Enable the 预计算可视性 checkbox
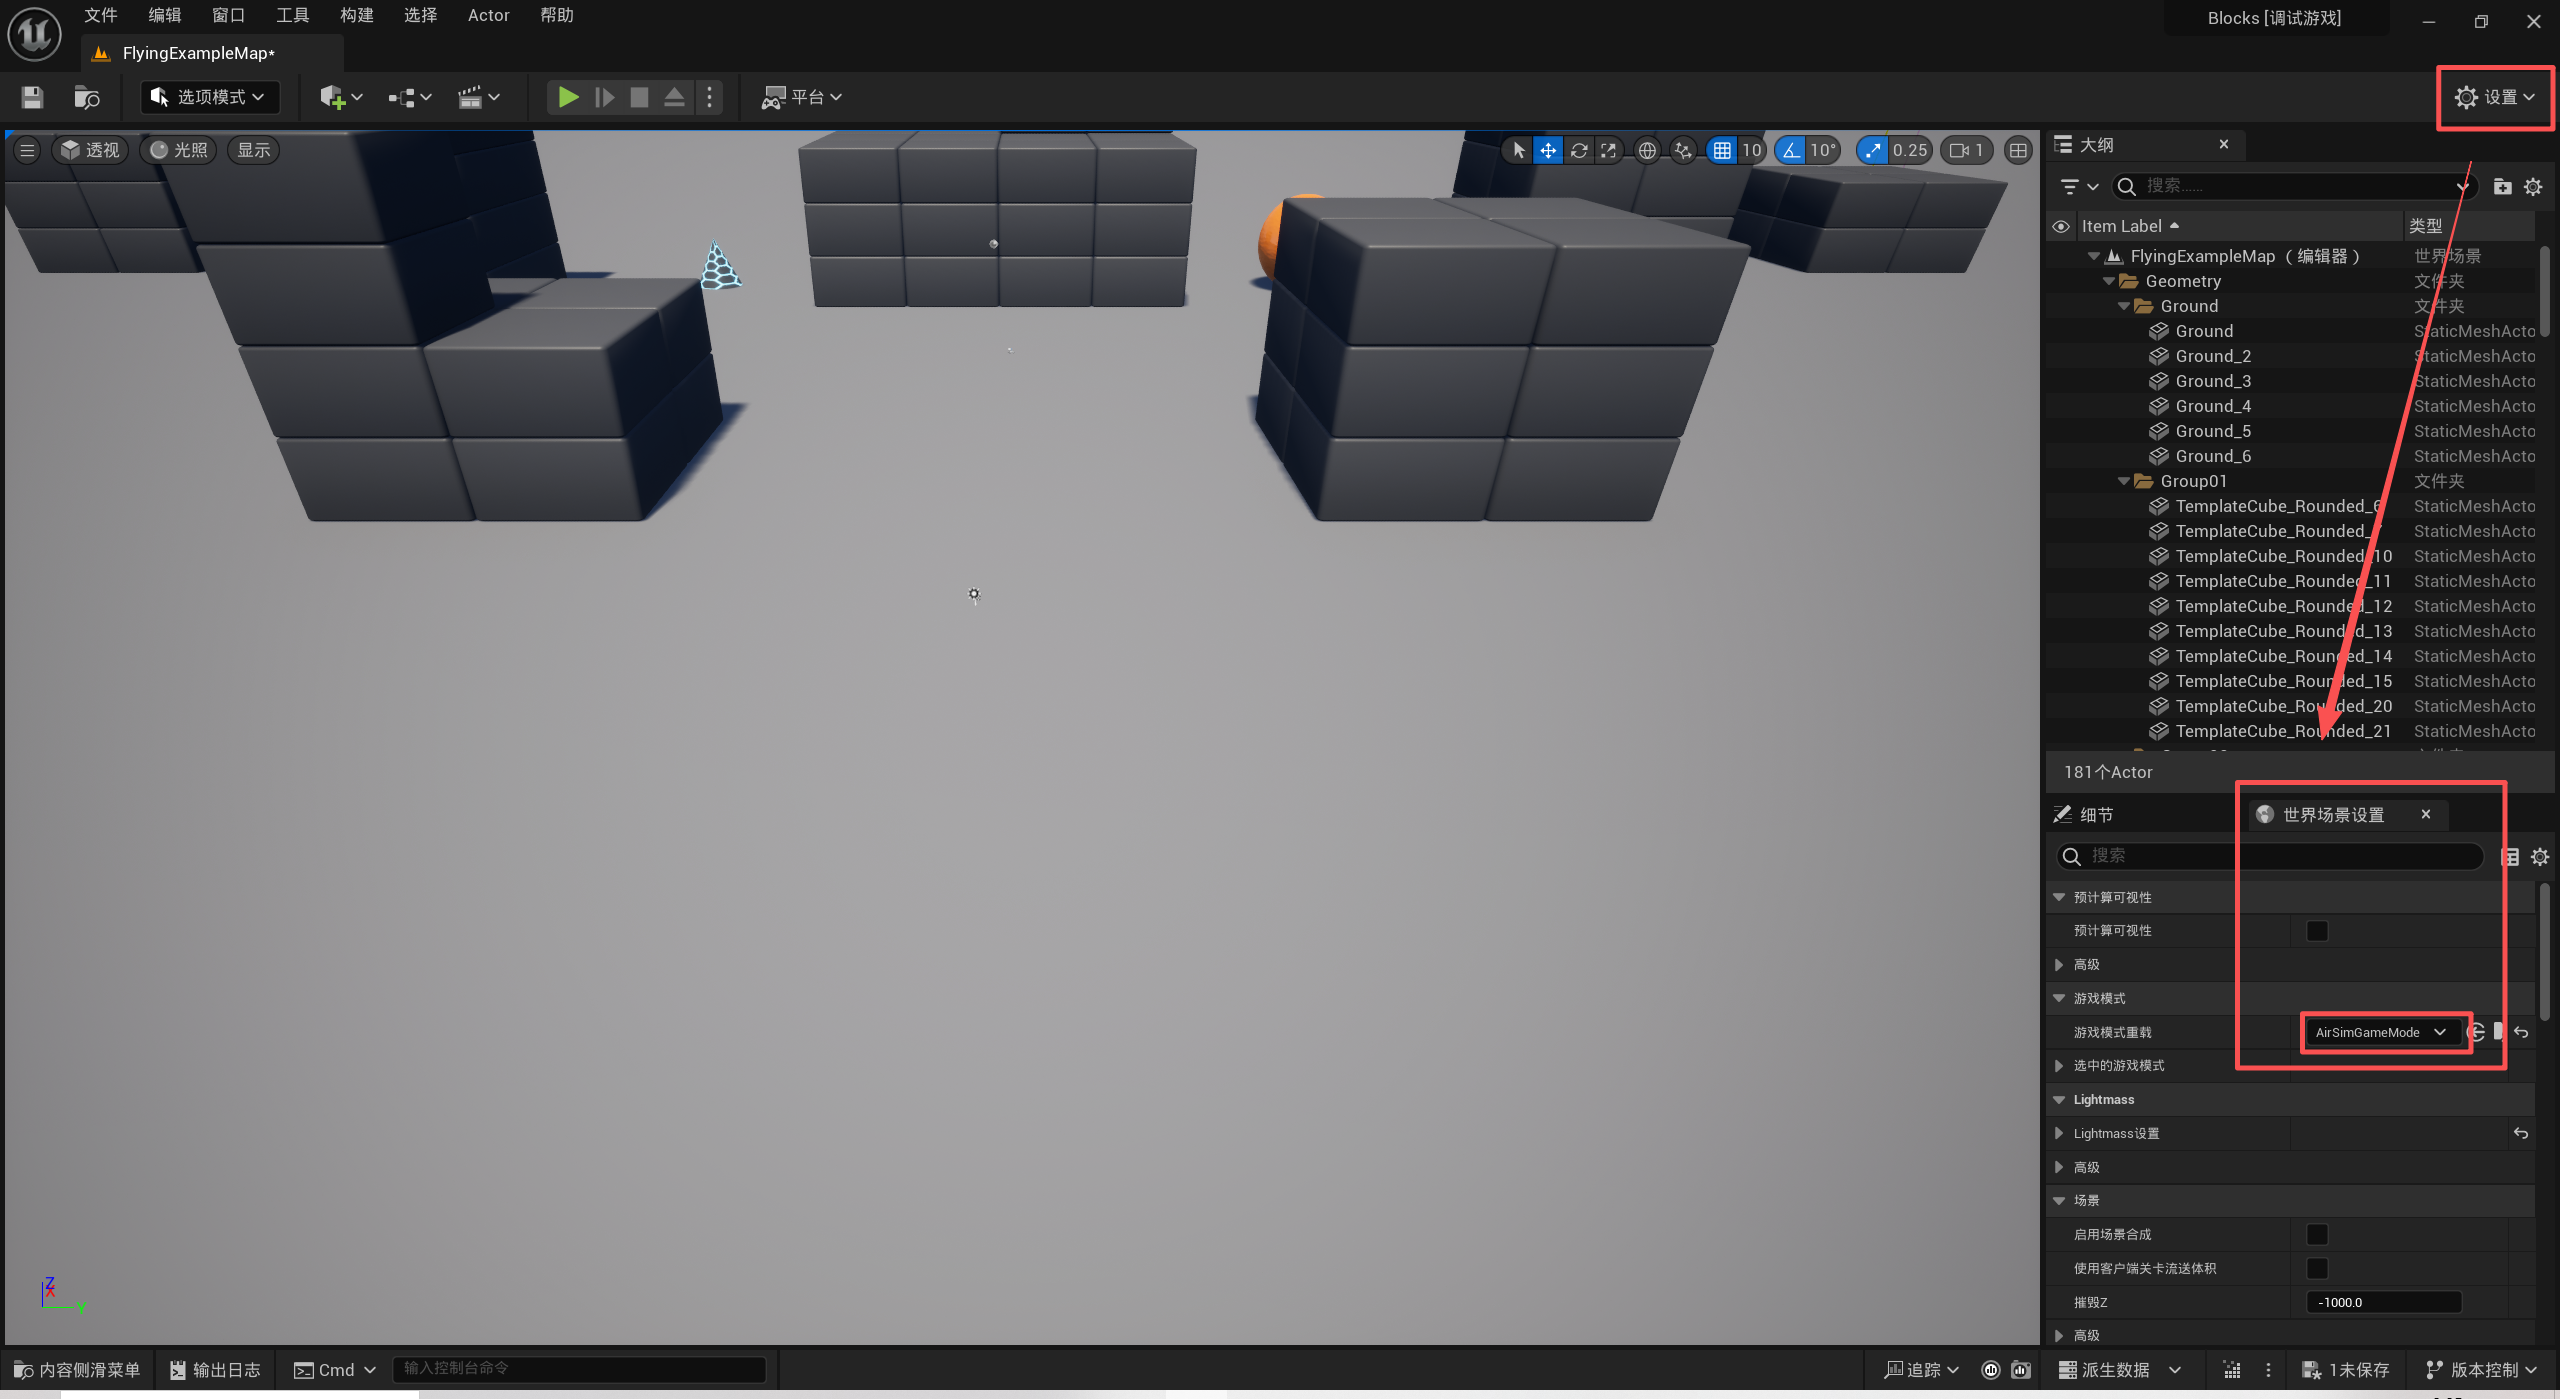2560x1399 pixels. (x=2316, y=931)
